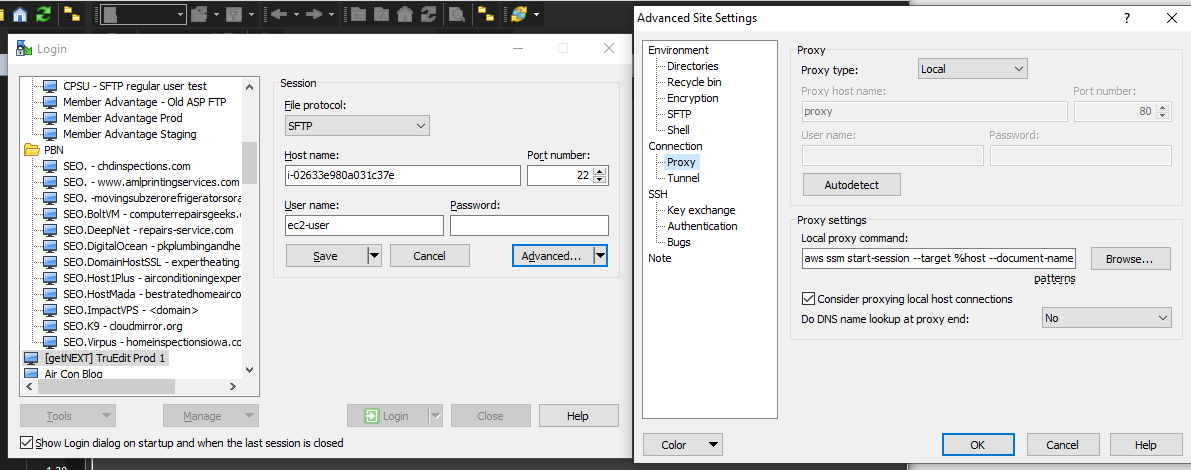Open the Authentication settings page
Screen dimensions: 1191x470
[702, 226]
